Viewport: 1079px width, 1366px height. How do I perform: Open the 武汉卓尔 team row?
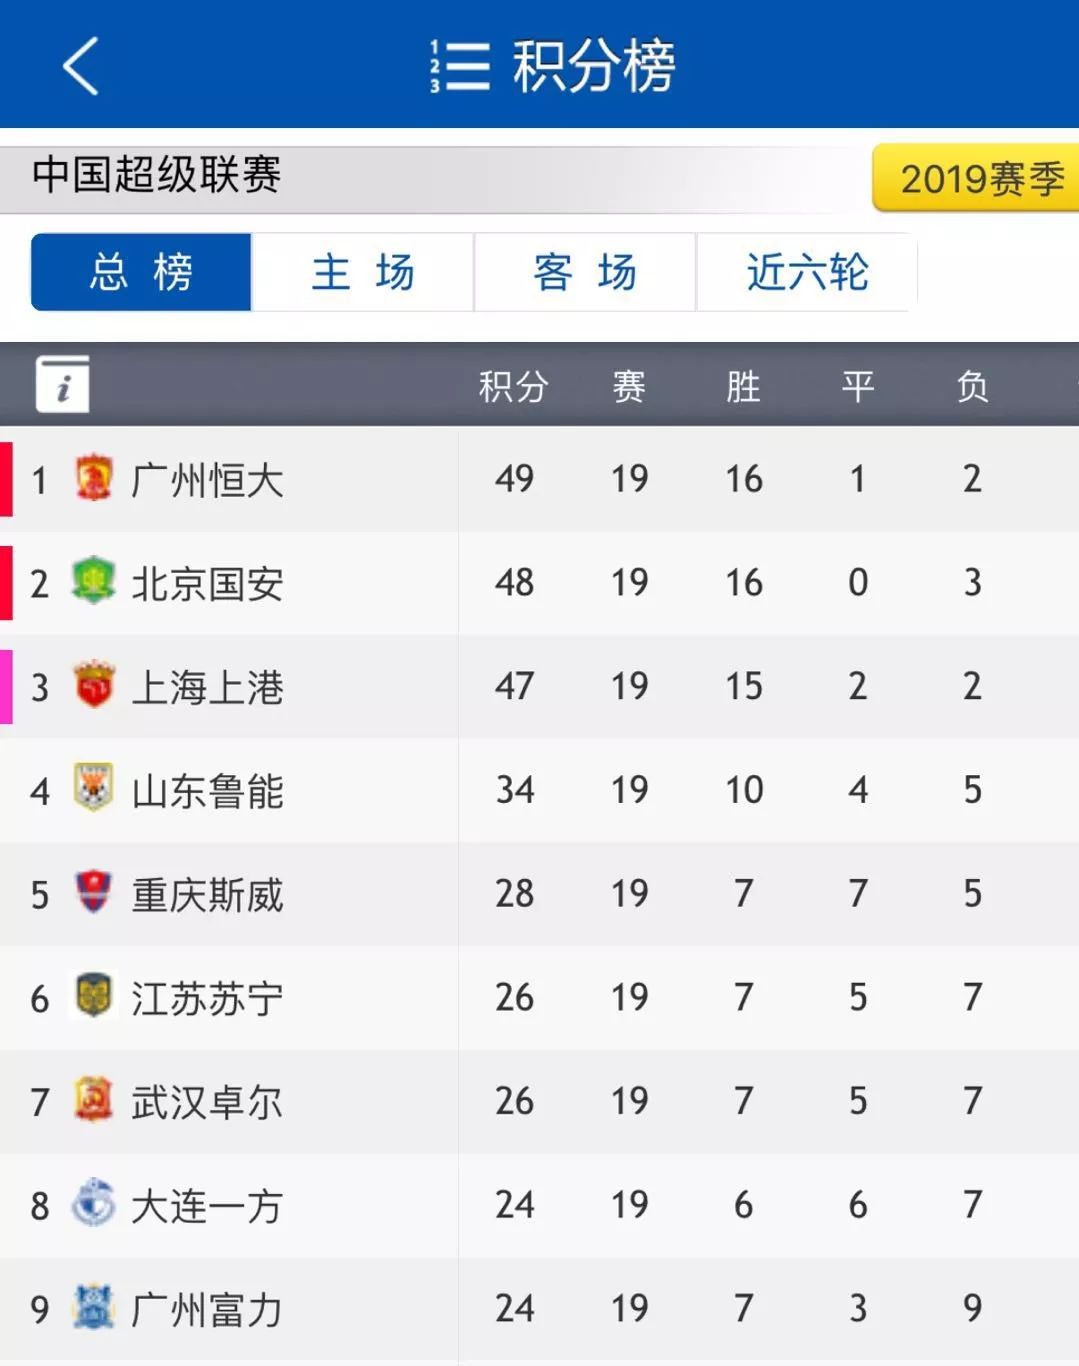[x=539, y=1101]
